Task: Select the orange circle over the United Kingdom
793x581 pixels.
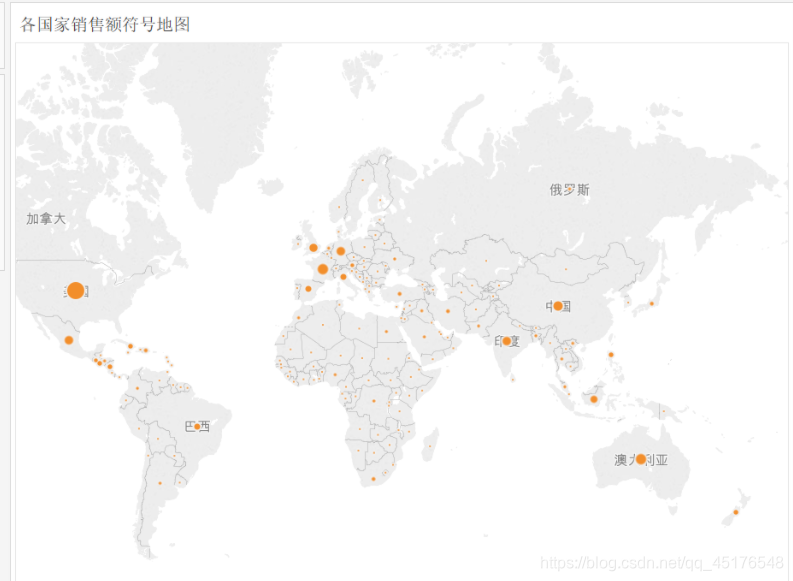Action: pyautogui.click(x=314, y=248)
